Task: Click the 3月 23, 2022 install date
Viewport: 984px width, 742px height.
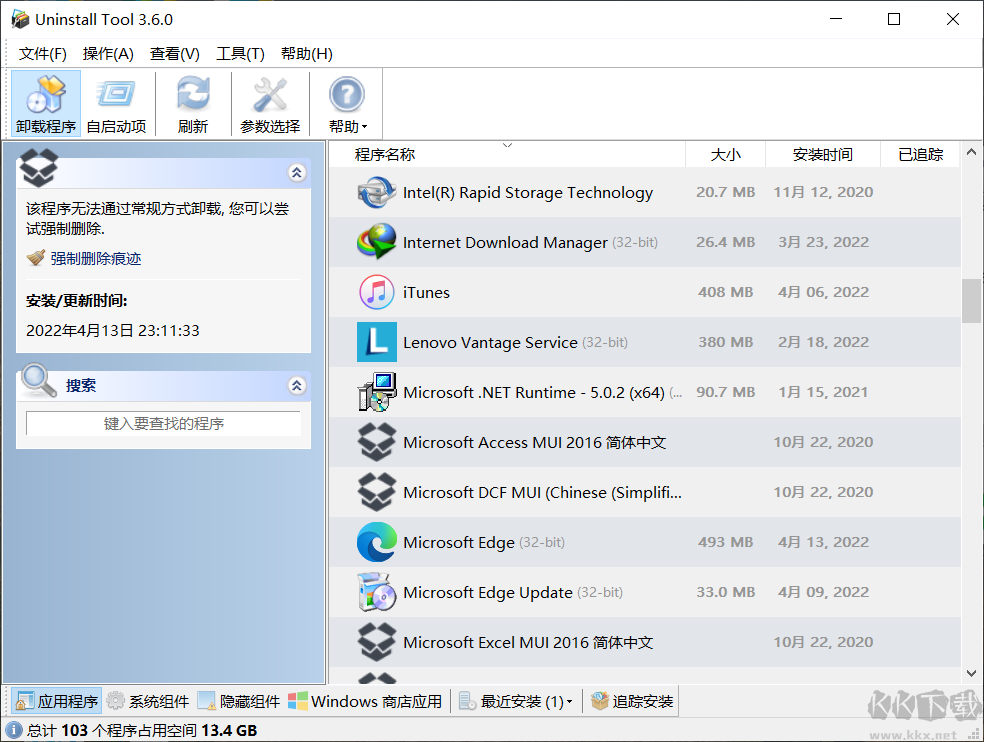Action: 823,242
